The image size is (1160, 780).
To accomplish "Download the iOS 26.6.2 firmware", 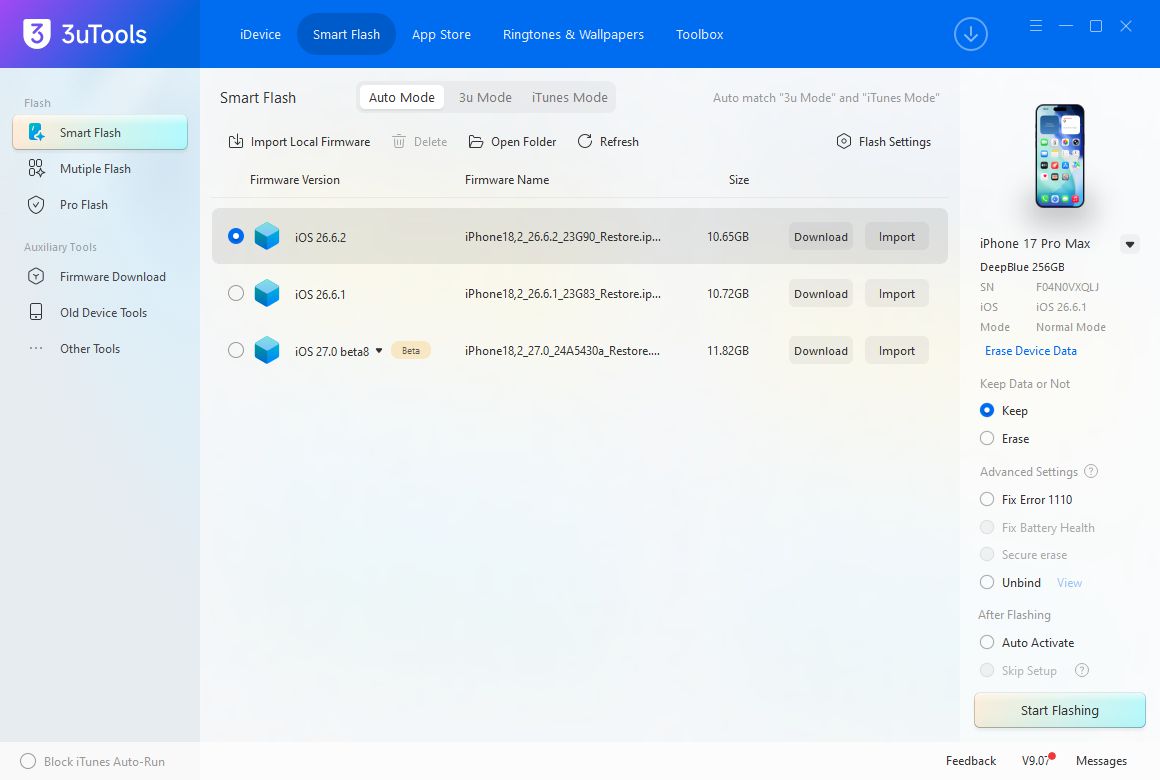I will point(820,237).
